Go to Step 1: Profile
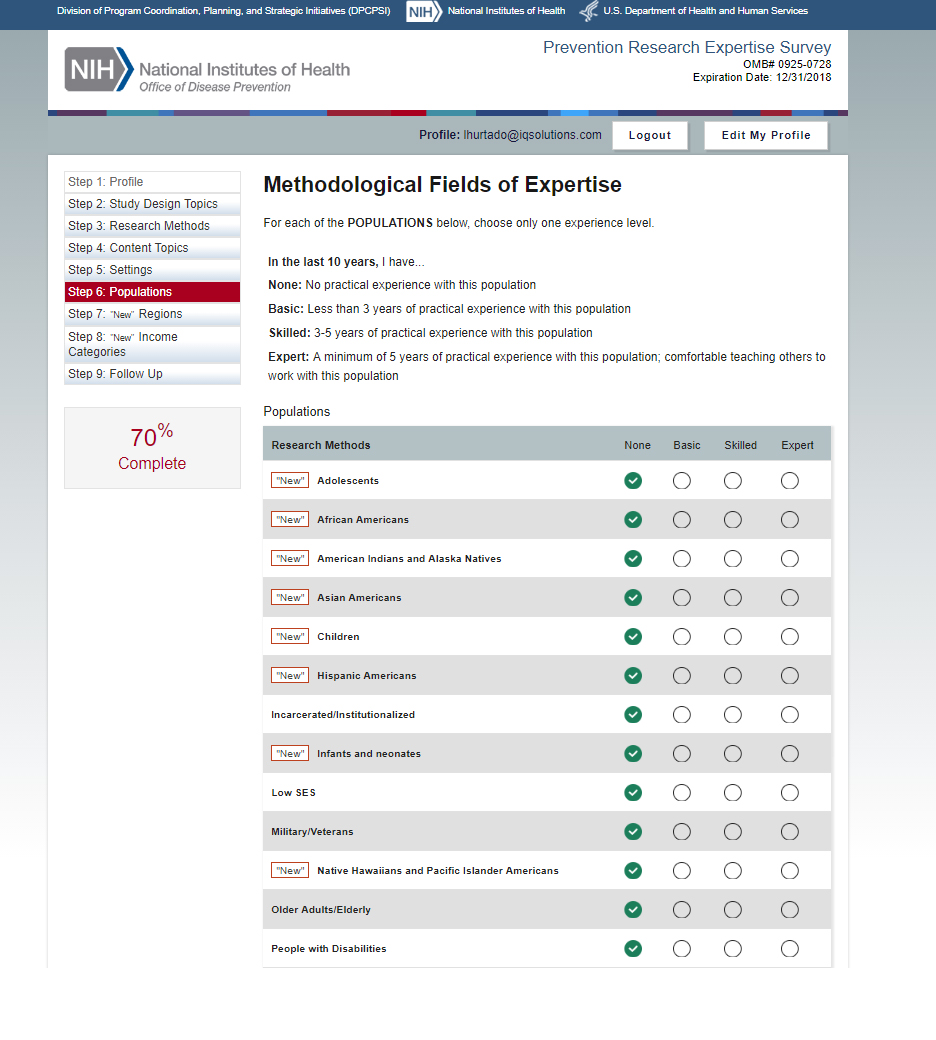Viewport: 936px width, 1040px height. pyautogui.click(x=152, y=182)
